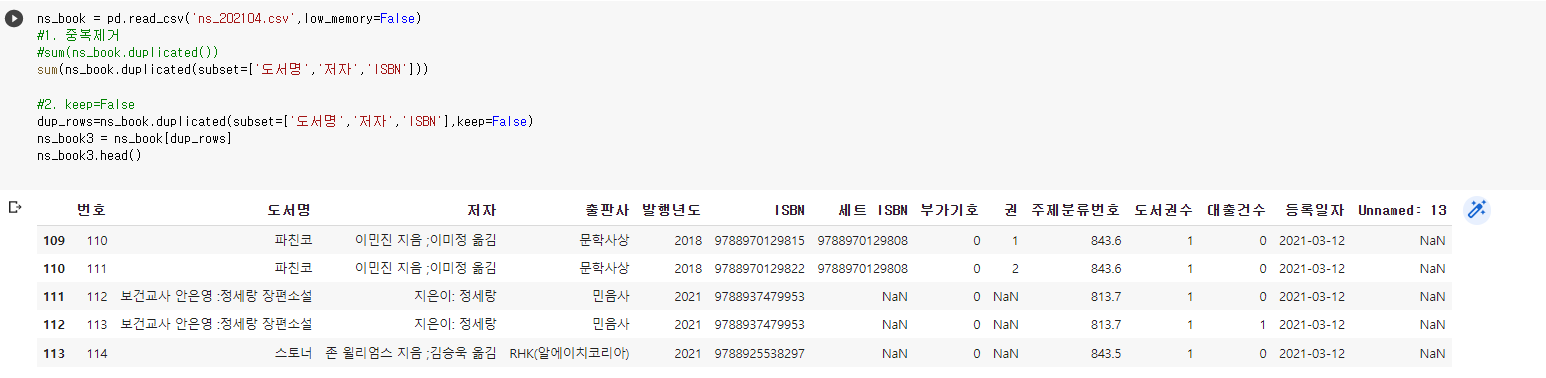Click the 도서권수 column header
Viewport: 1546px width, 378px height.
tap(1163, 210)
